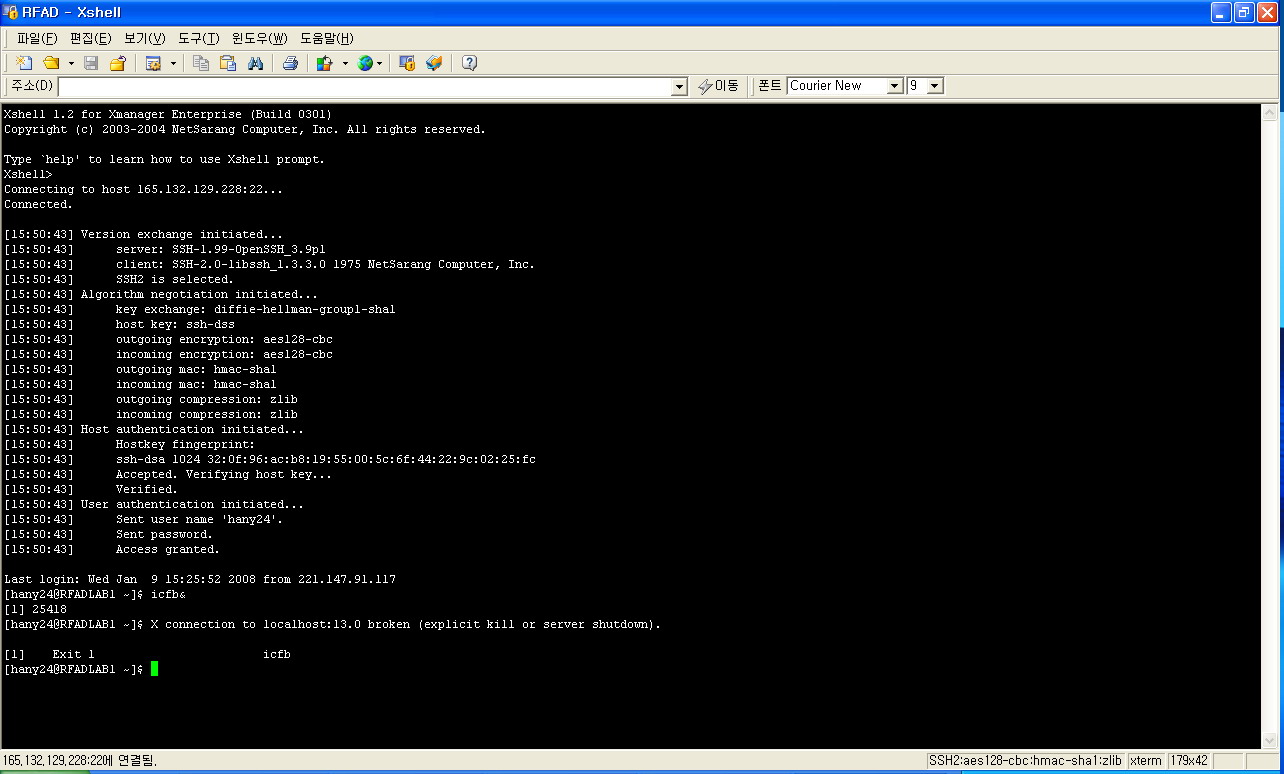The width and height of the screenshot is (1284, 774).
Task: Click the xterm terminal type status item
Action: (x=1145, y=760)
